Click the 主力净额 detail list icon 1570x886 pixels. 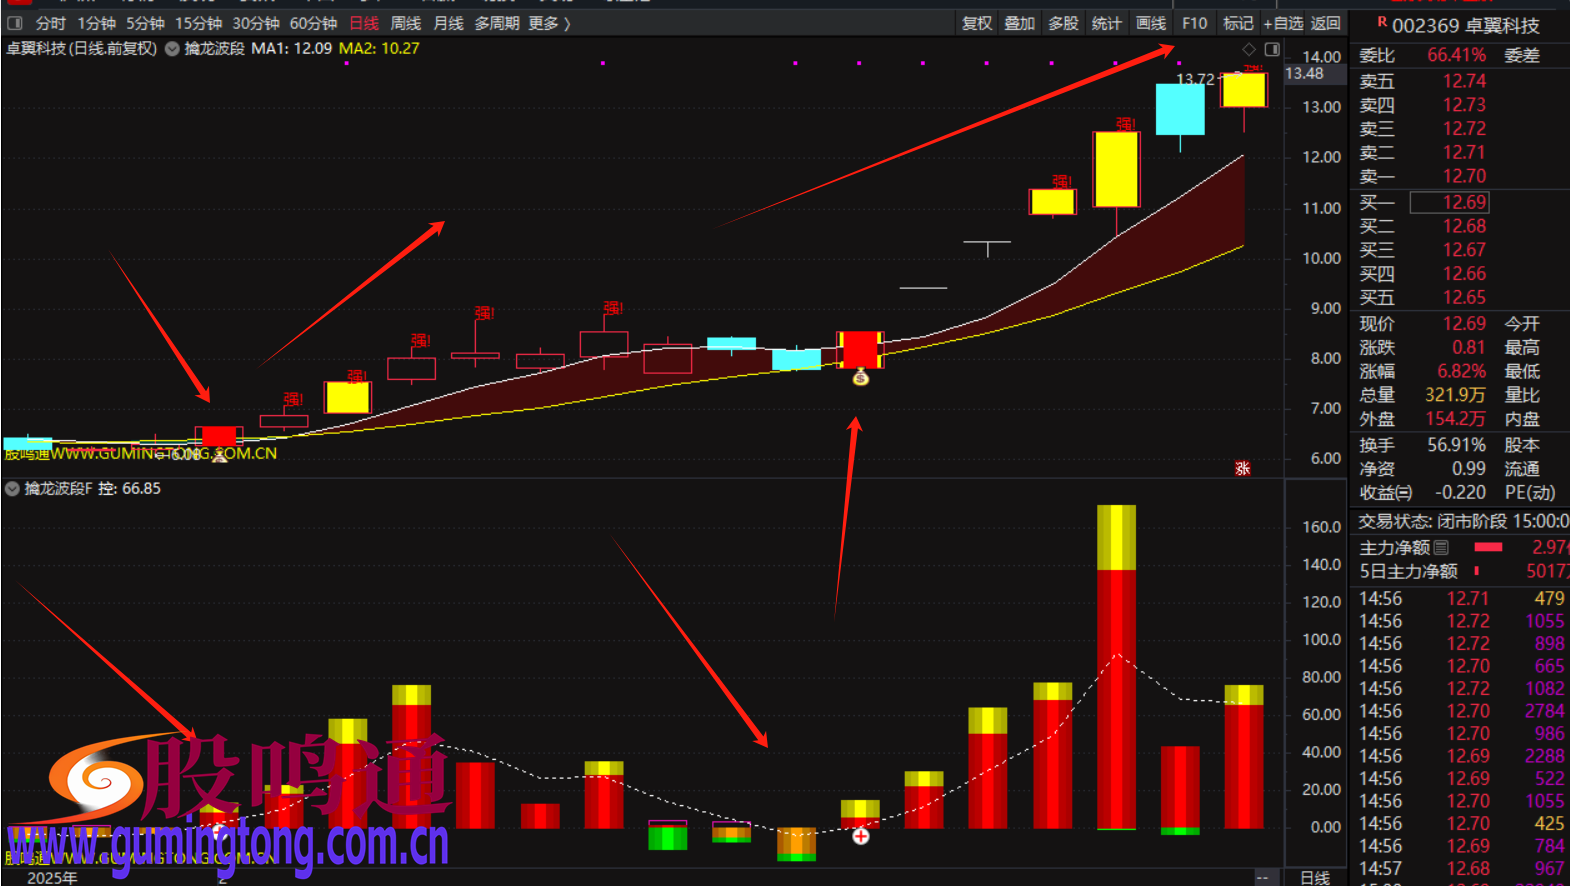coord(1441,548)
